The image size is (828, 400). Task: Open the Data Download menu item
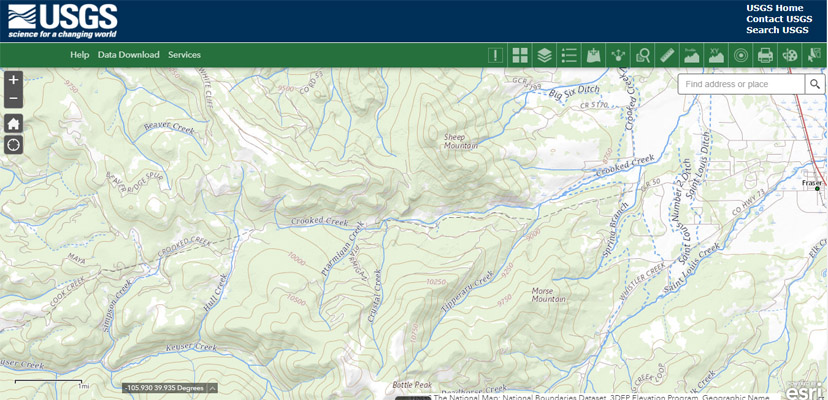coord(128,55)
